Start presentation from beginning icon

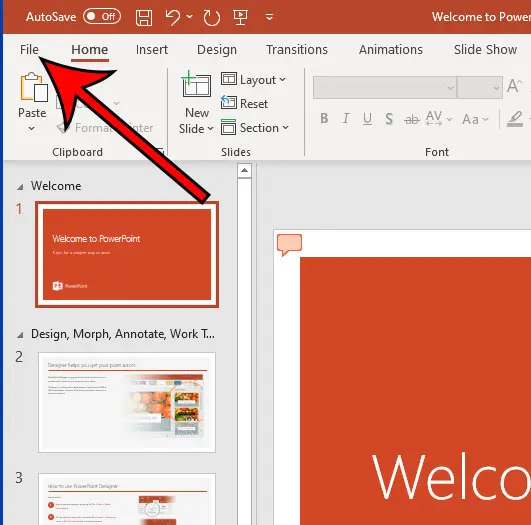(x=240, y=17)
